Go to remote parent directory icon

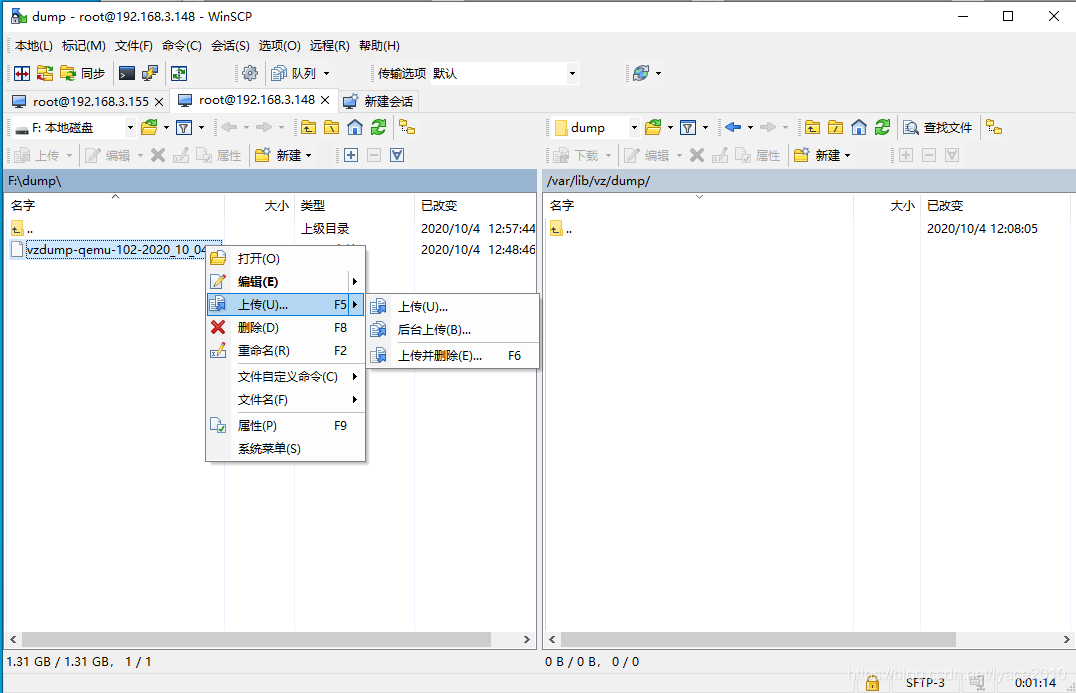(812, 128)
